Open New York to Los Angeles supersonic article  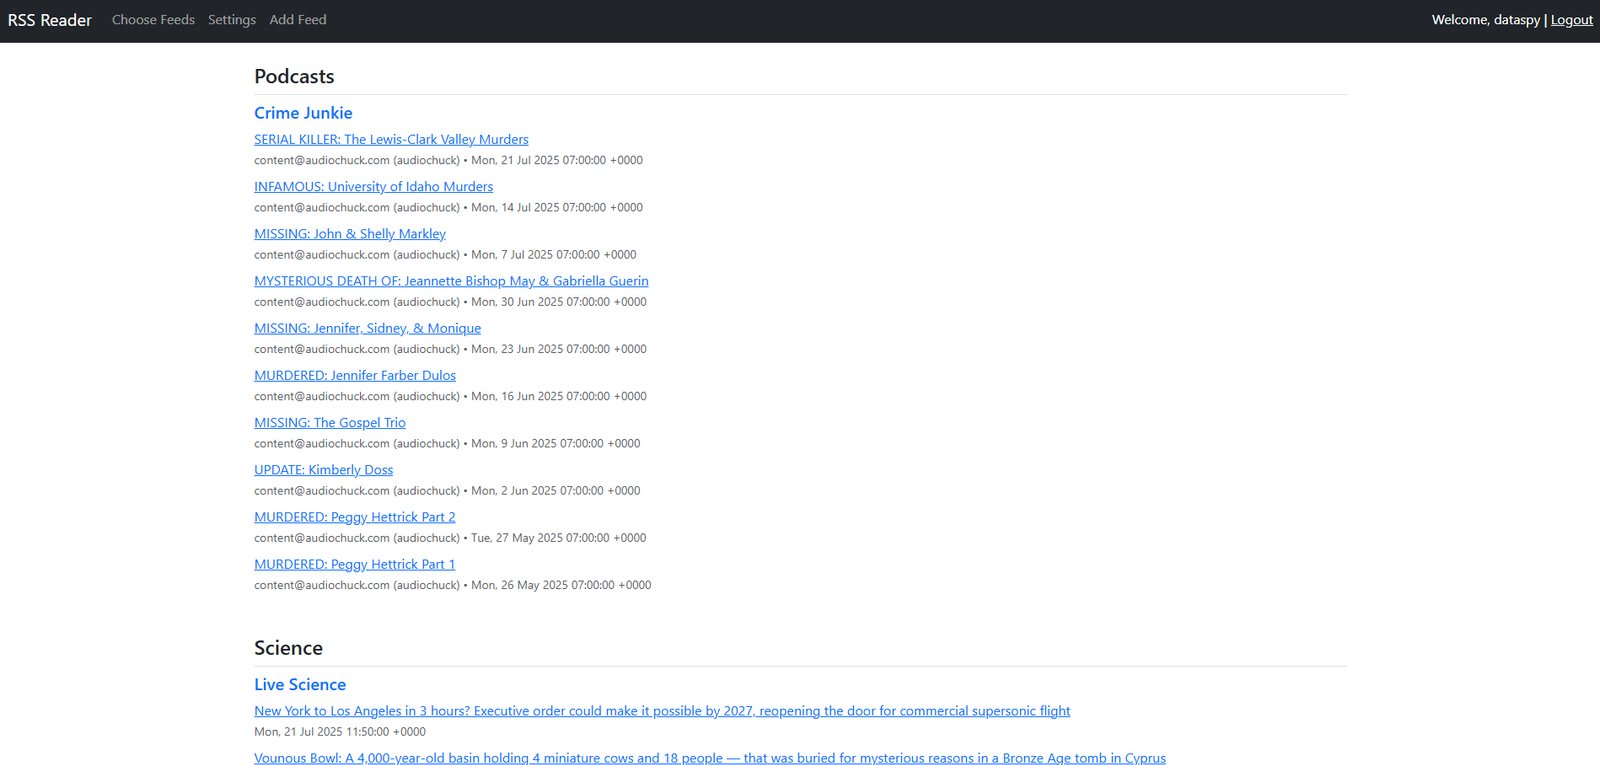point(662,711)
